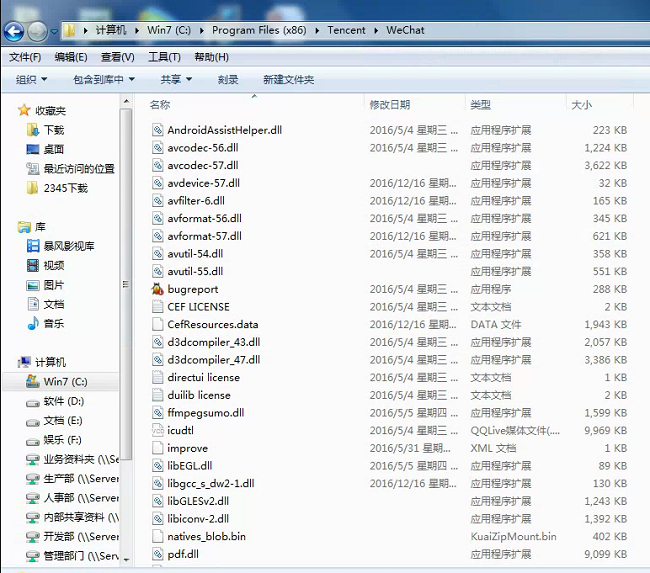Select the file libGLESv2.dll
650x573 pixels.
tap(198, 501)
